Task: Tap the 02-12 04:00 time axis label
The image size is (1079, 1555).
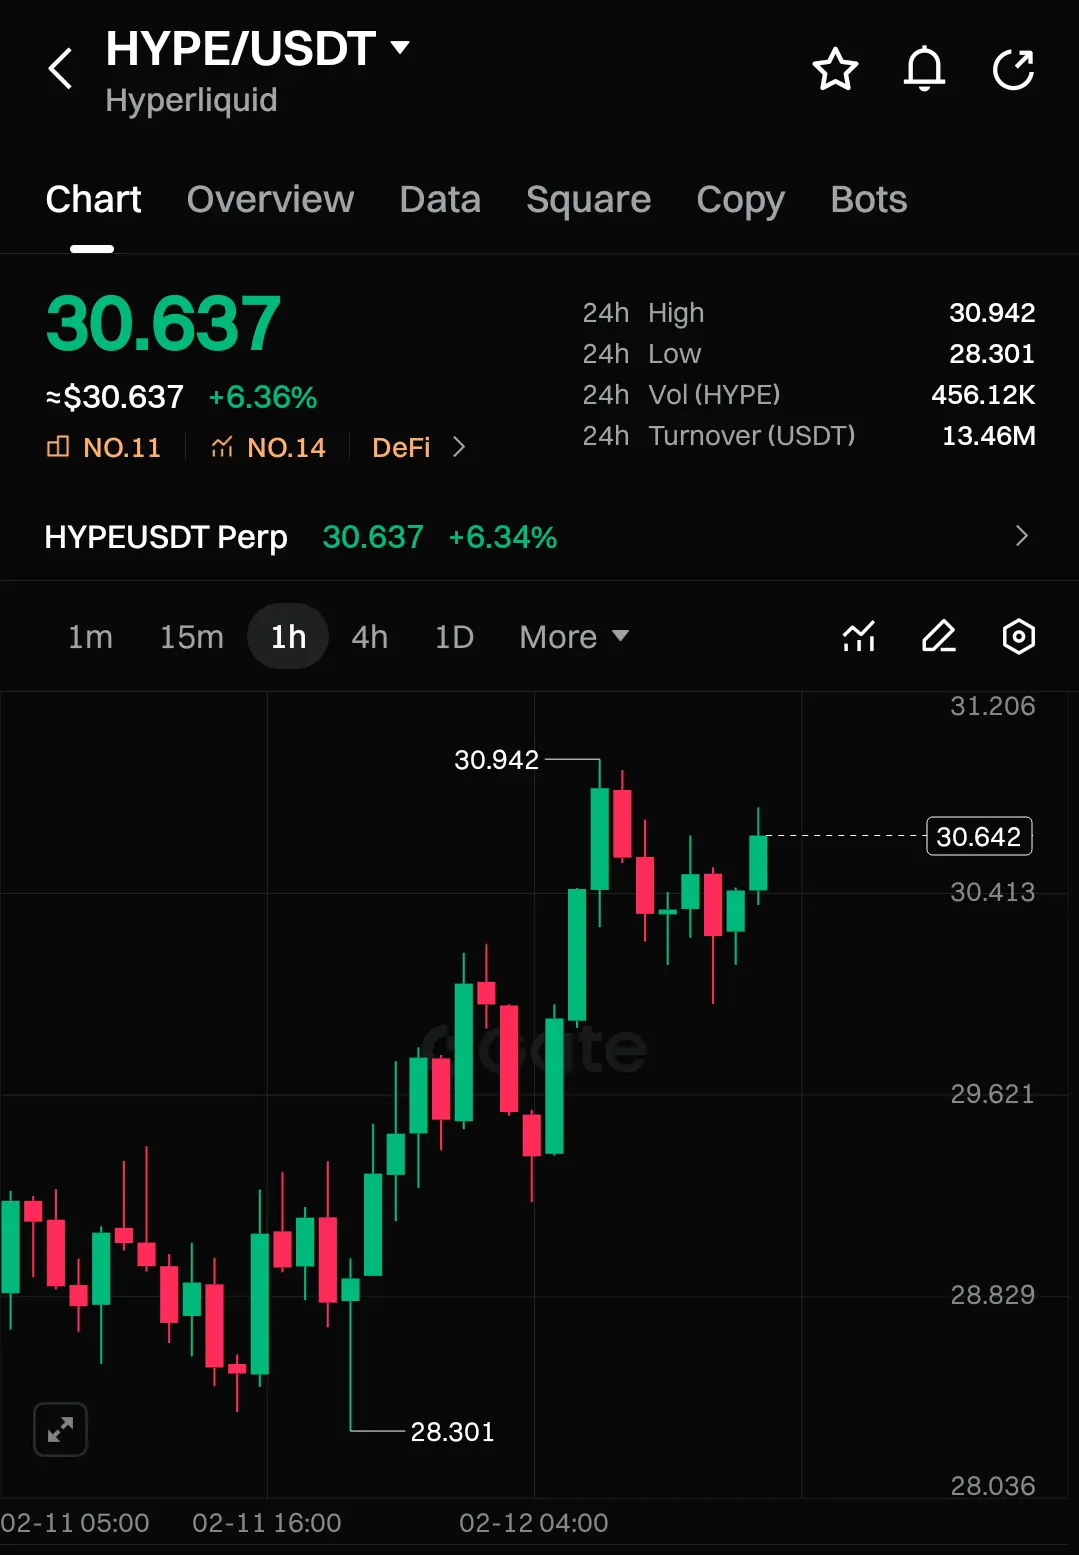Action: coord(534,1523)
